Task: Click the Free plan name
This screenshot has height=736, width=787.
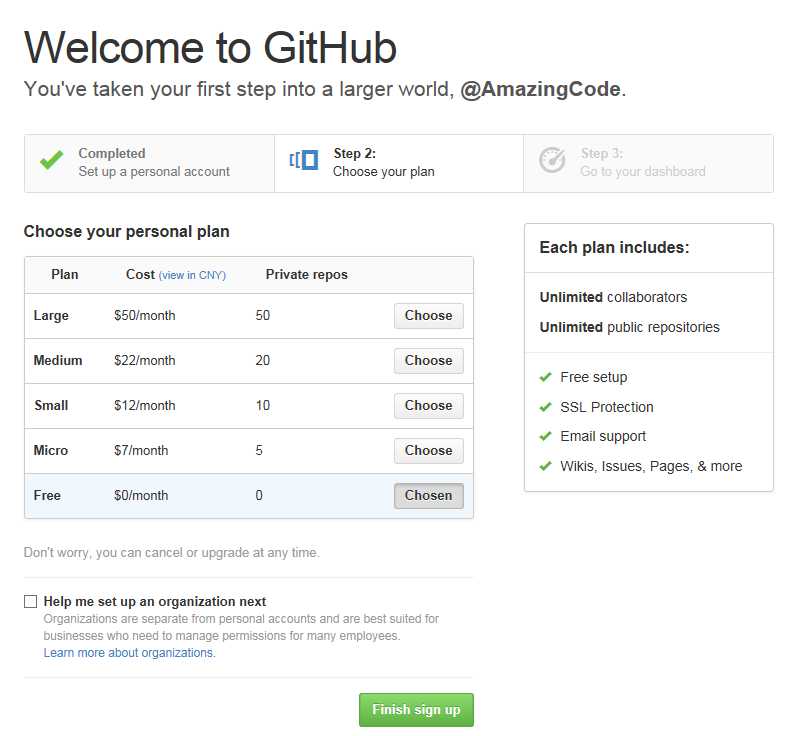Action: point(47,496)
